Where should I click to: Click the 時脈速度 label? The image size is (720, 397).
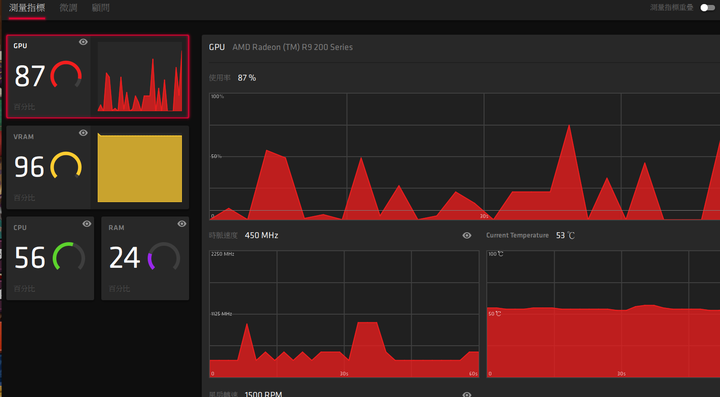point(223,235)
